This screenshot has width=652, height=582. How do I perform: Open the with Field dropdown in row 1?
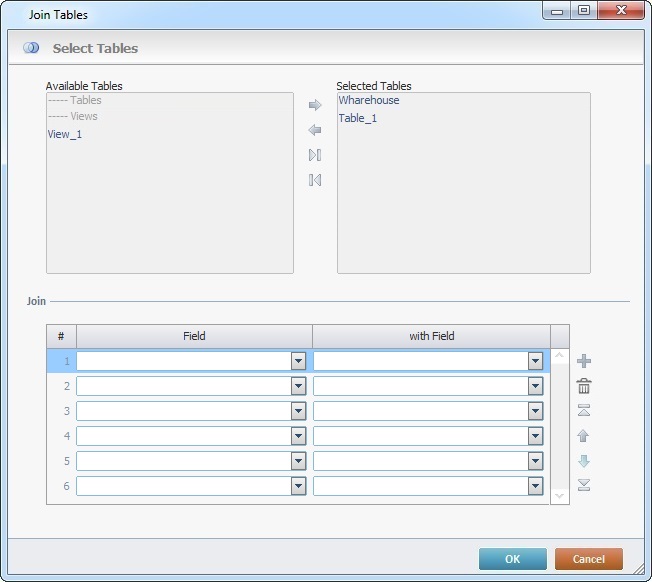pyautogui.click(x=535, y=361)
